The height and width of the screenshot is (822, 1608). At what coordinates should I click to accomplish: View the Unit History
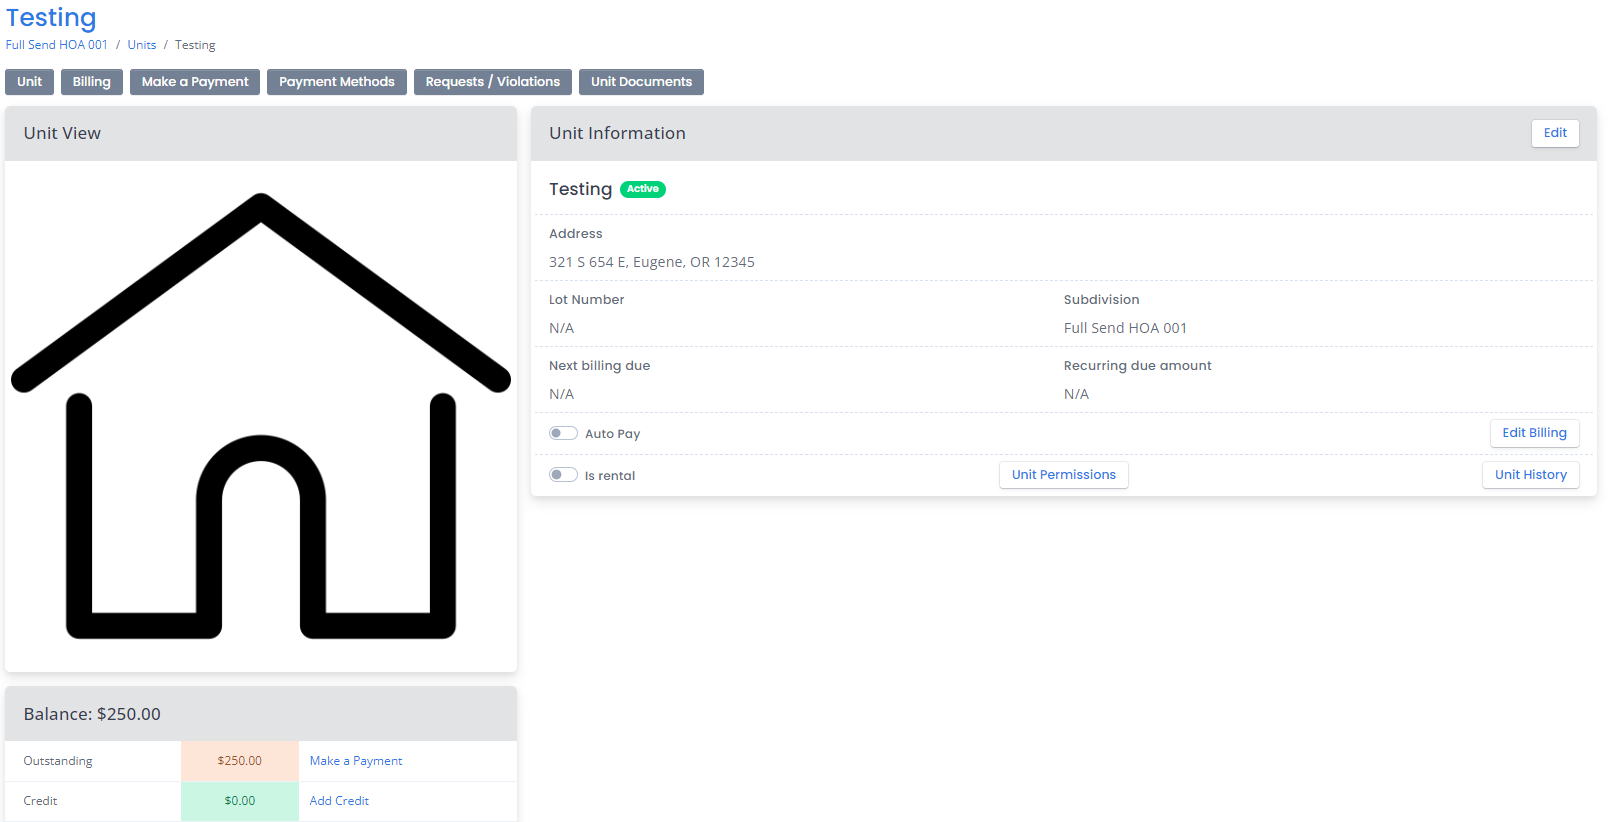(1530, 475)
